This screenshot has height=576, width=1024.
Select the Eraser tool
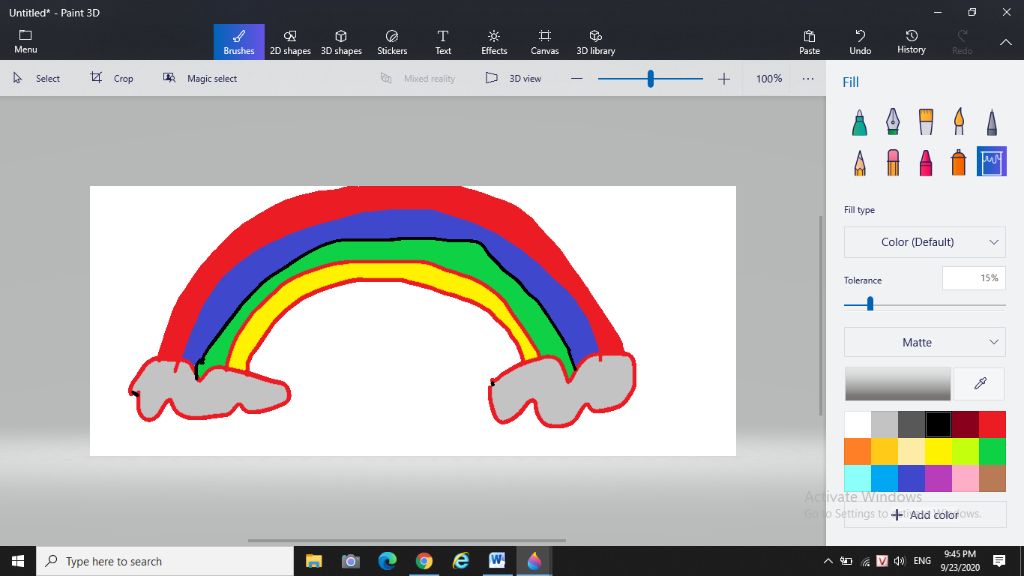coord(893,162)
